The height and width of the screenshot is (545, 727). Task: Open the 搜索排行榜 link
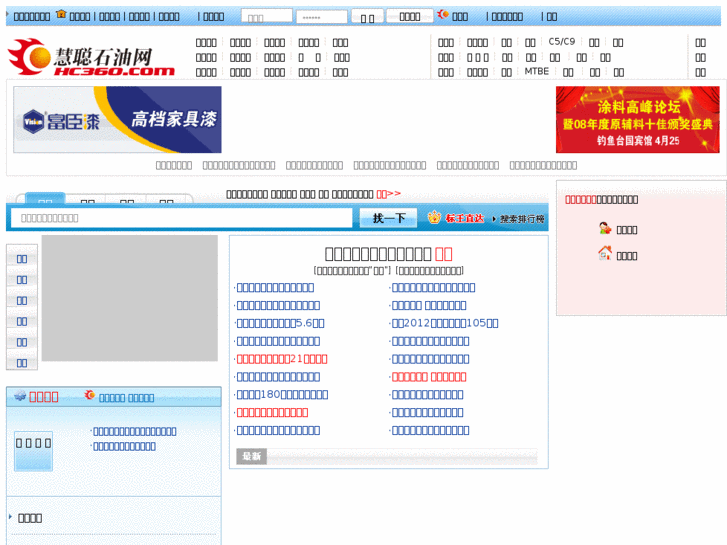tap(522, 219)
